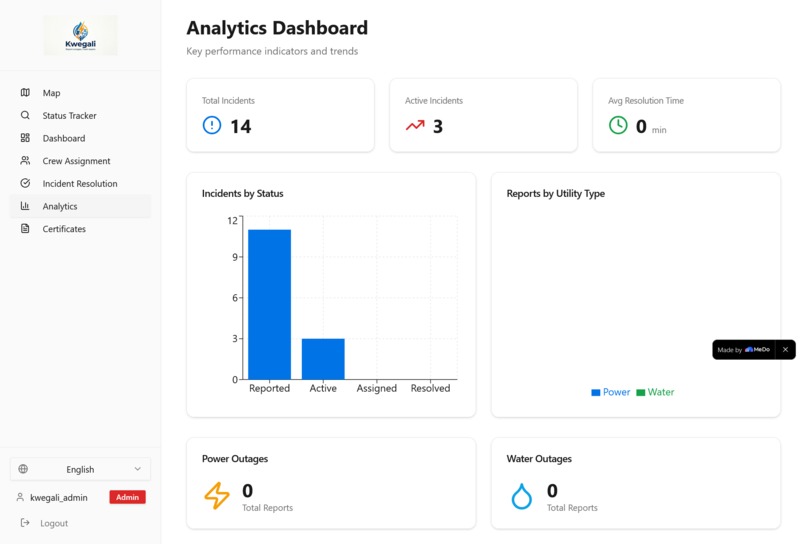Viewport: 806px width, 544px height.
Task: Open Incident Resolution page
Action: pyautogui.click(x=80, y=183)
